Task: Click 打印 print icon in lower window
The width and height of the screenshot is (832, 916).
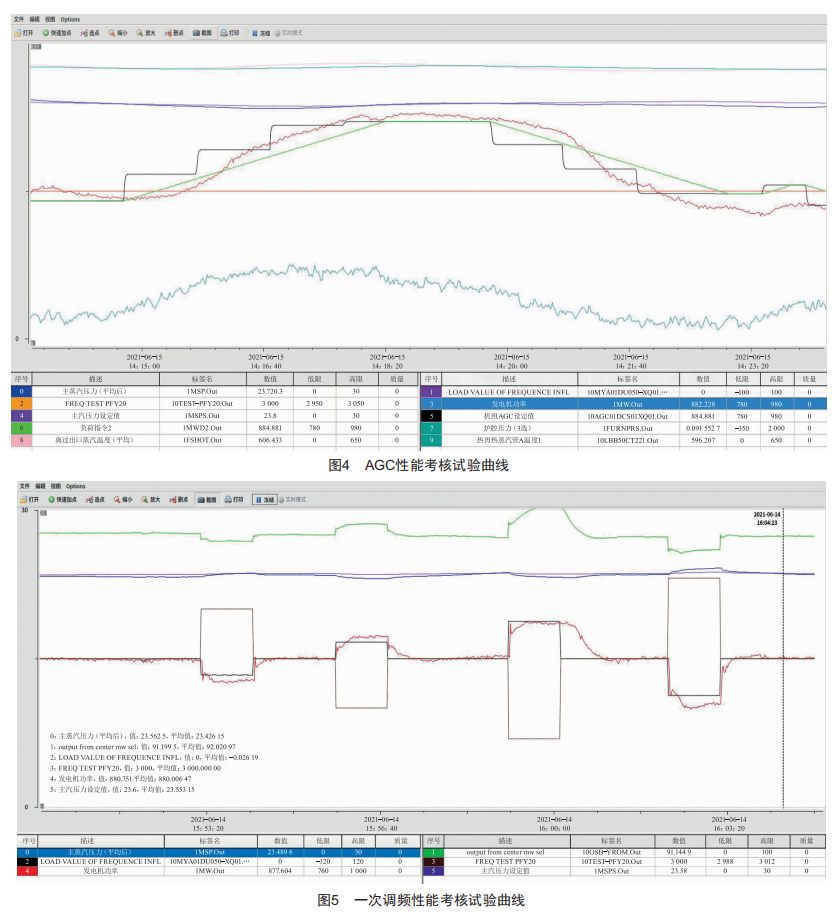Action: pos(233,499)
